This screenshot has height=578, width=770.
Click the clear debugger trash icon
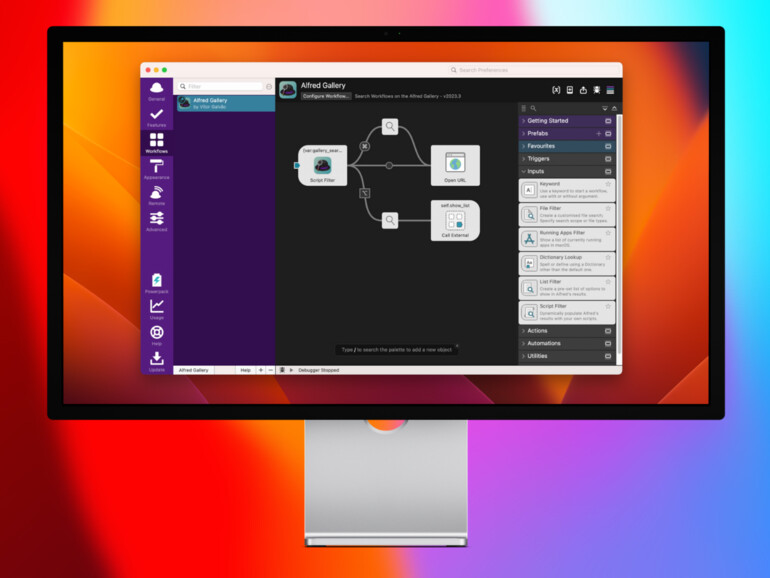[x=282, y=370]
